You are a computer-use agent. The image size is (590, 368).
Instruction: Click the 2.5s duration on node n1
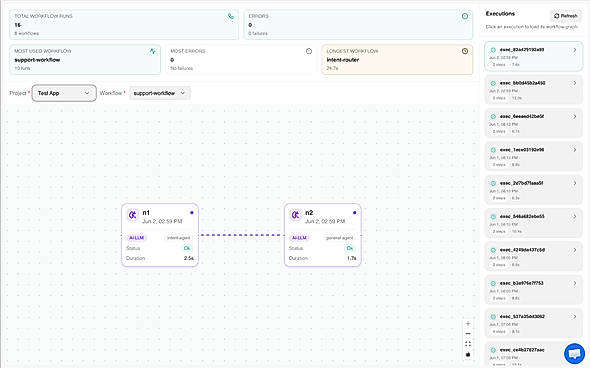(x=189, y=258)
